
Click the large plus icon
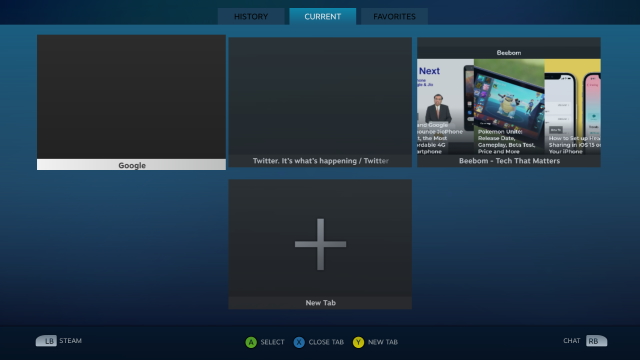point(320,244)
